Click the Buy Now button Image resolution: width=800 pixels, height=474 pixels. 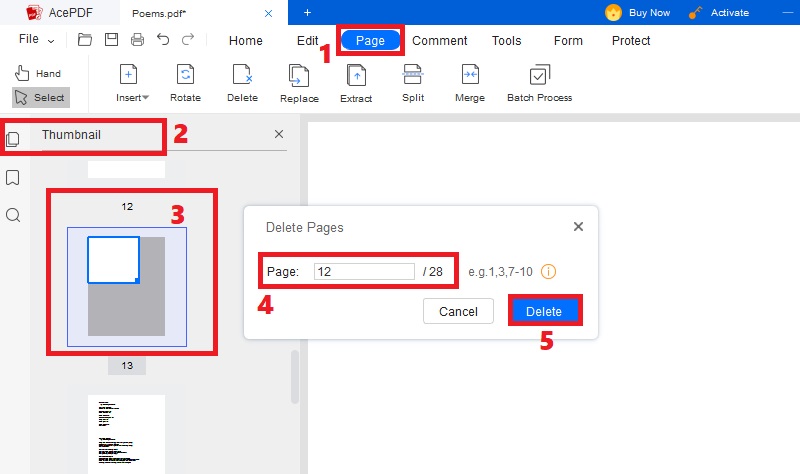pyautogui.click(x=638, y=13)
